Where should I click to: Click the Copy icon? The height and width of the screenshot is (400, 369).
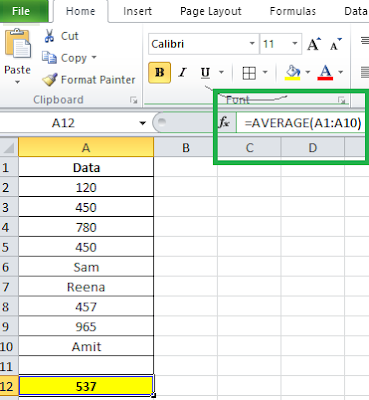[49, 58]
